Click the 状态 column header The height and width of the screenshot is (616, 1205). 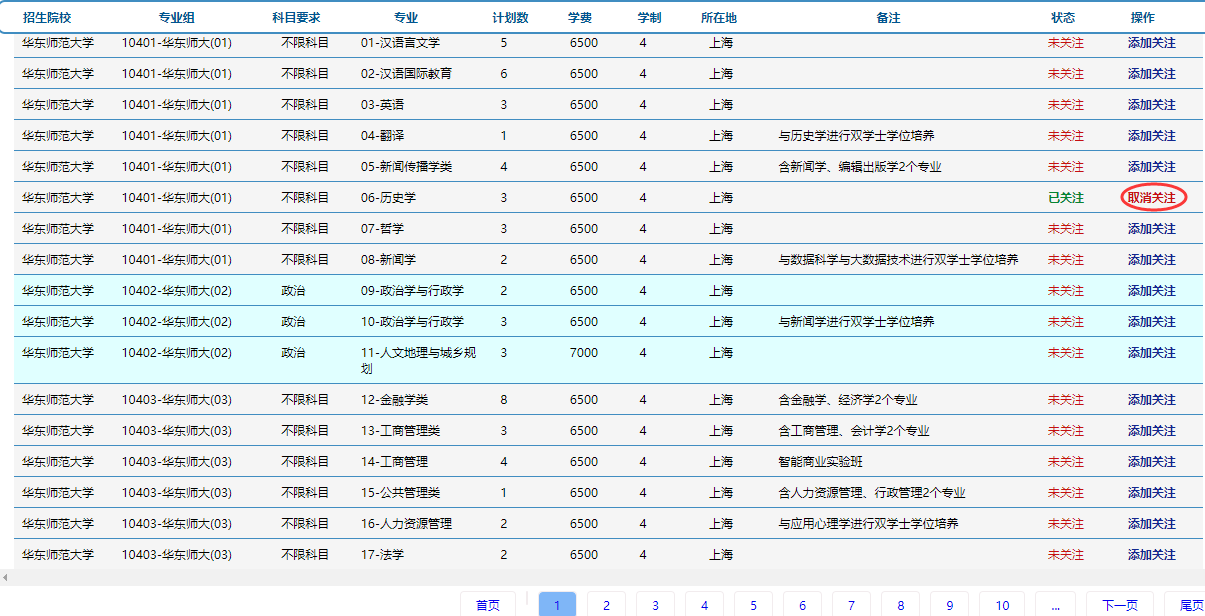(x=1063, y=18)
